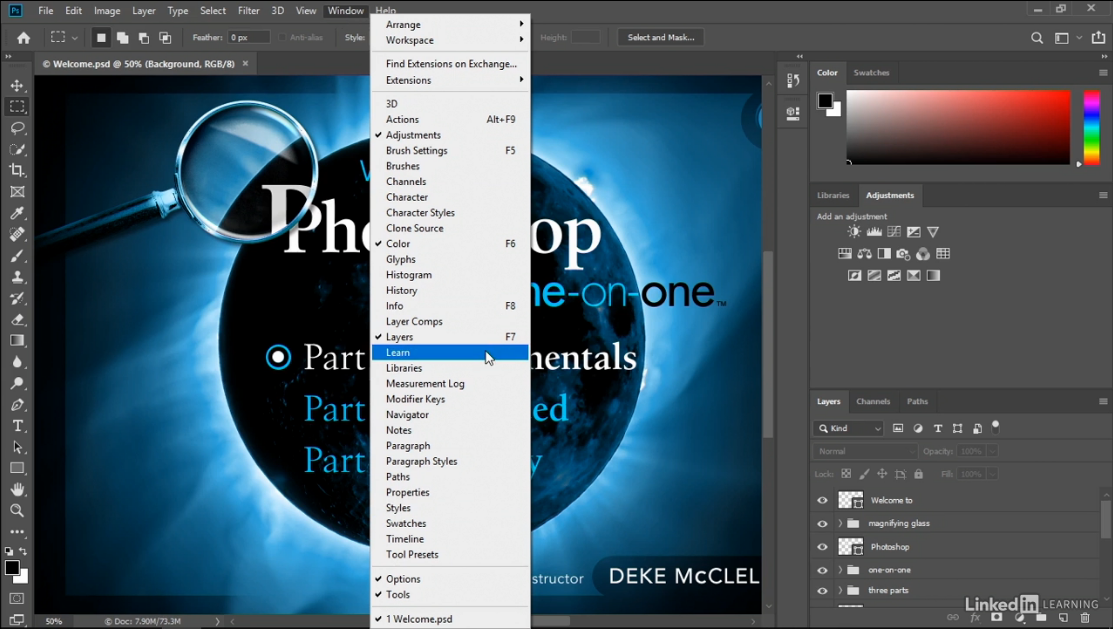Image resolution: width=1113 pixels, height=629 pixels.
Task: Choose Navigator from the Window menu
Action: (x=450, y=415)
